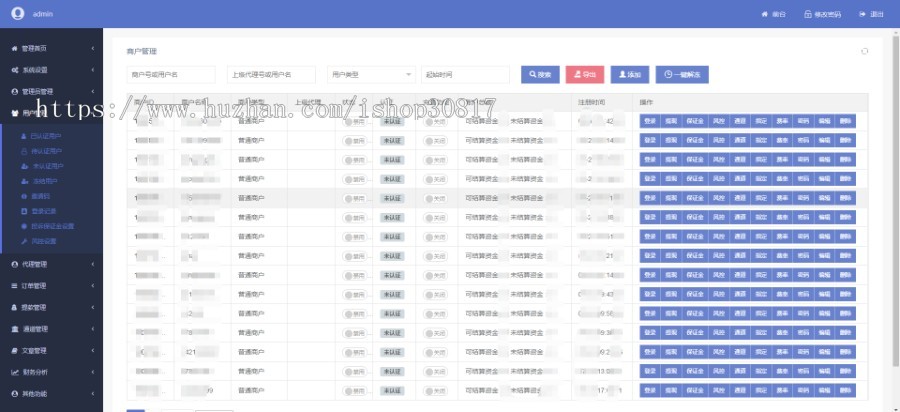Click the 通道管理 bank icon in sidebar

point(14,329)
